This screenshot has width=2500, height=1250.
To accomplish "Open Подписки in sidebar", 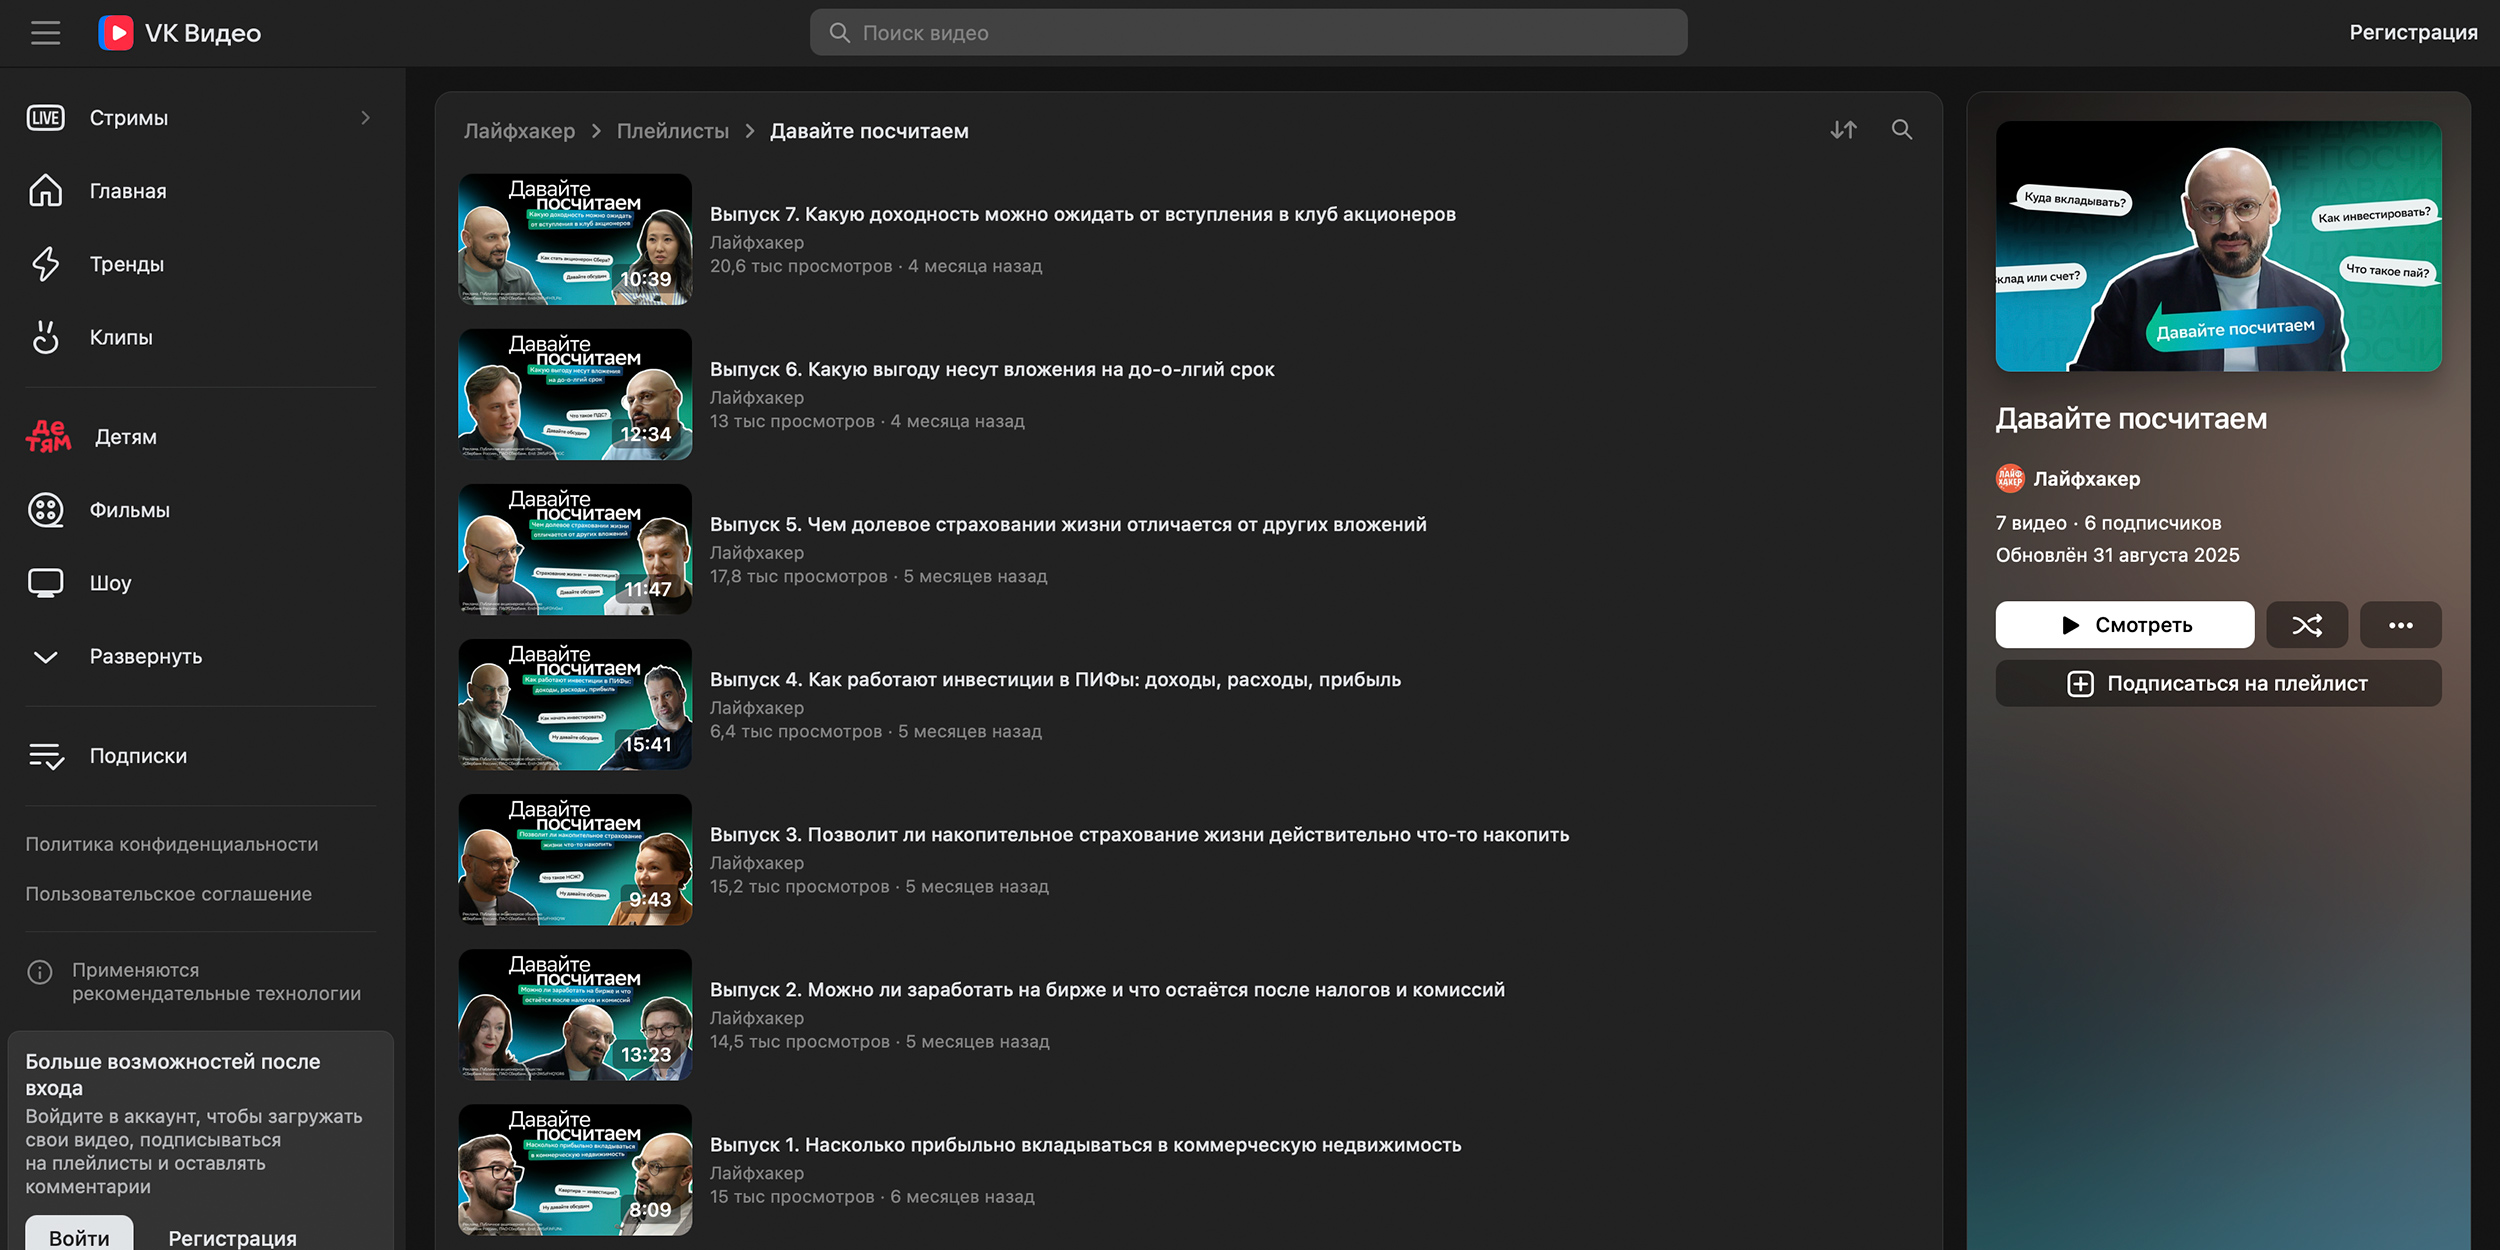I will tap(138, 756).
